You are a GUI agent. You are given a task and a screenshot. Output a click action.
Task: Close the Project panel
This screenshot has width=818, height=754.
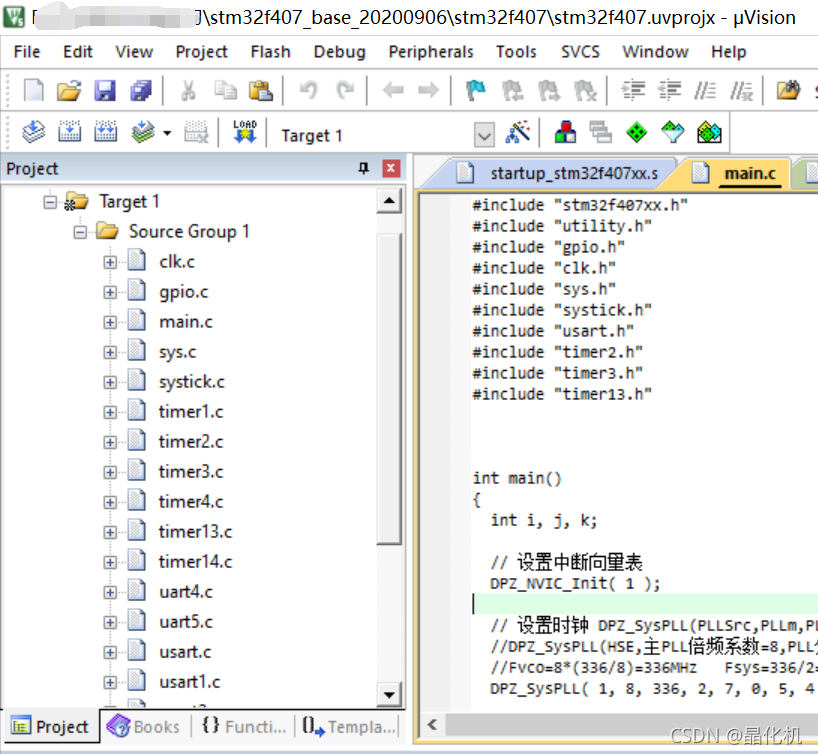391,168
